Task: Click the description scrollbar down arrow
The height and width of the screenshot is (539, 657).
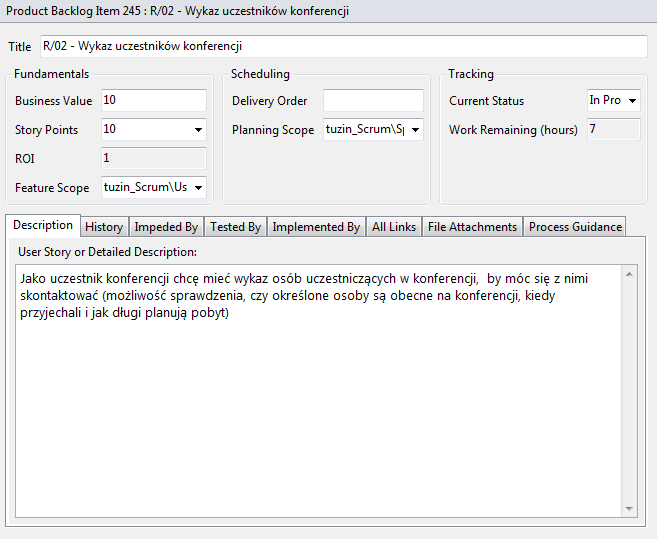Action: 629,508
